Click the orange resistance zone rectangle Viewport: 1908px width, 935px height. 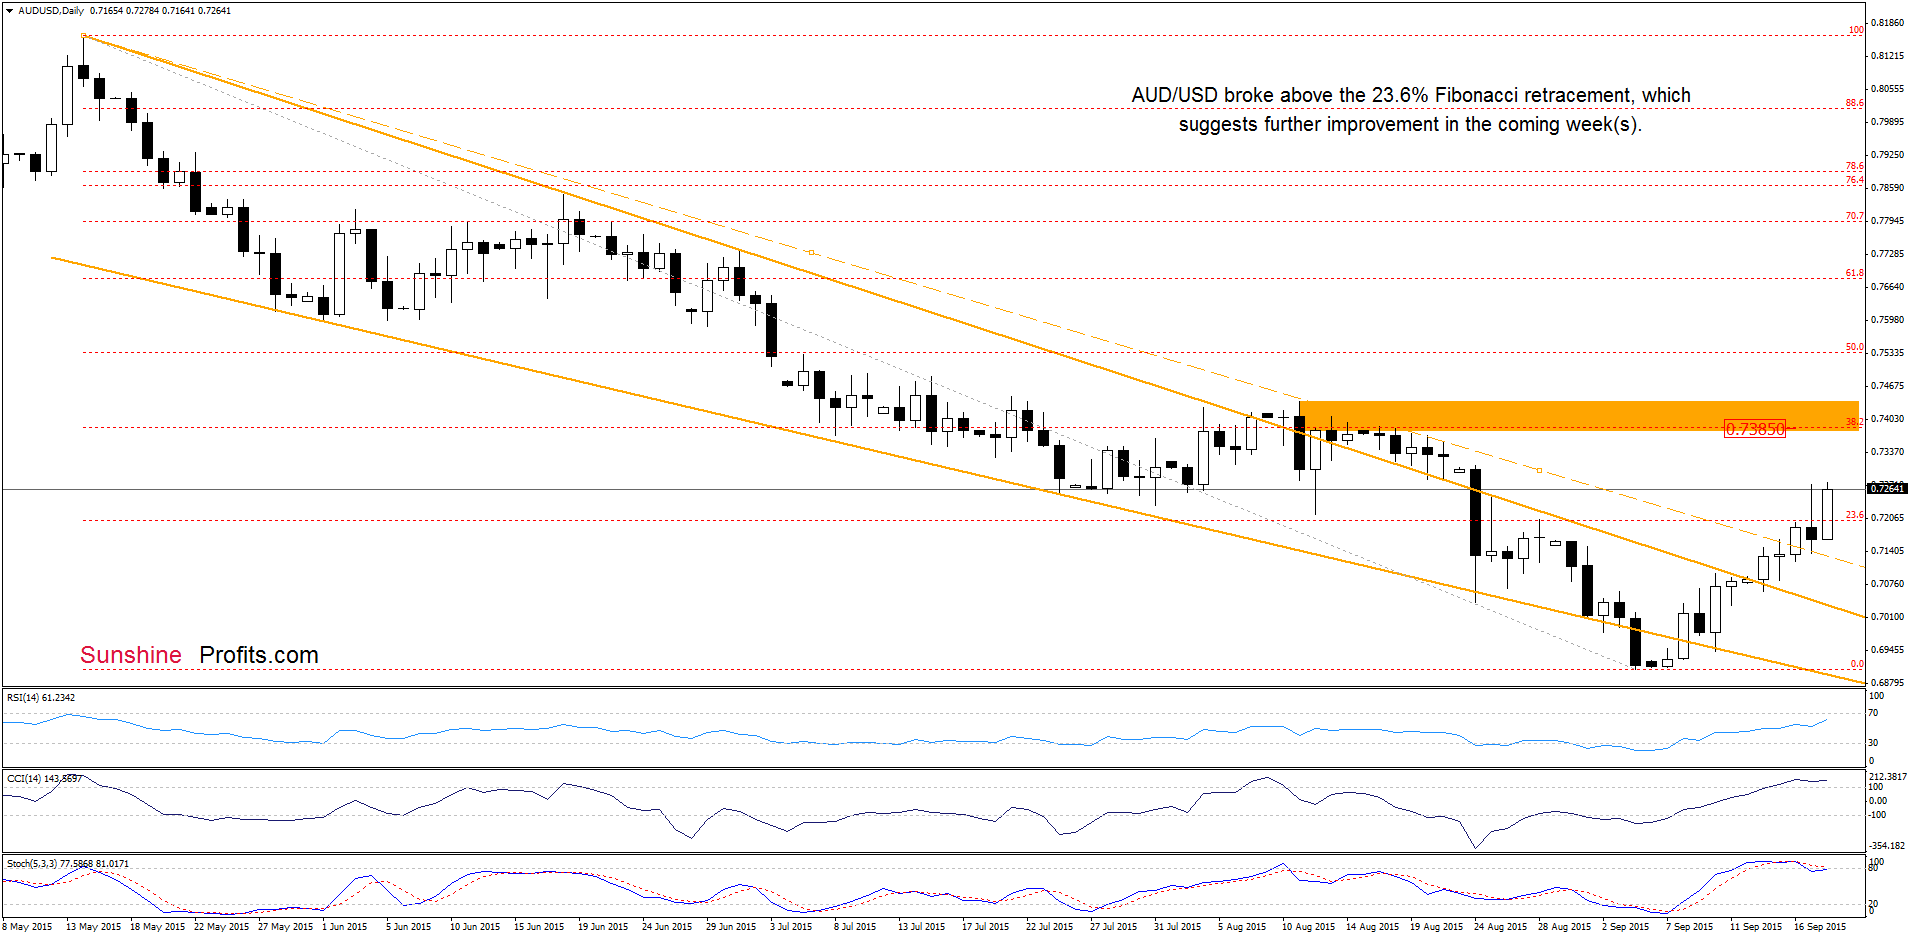[1579, 416]
